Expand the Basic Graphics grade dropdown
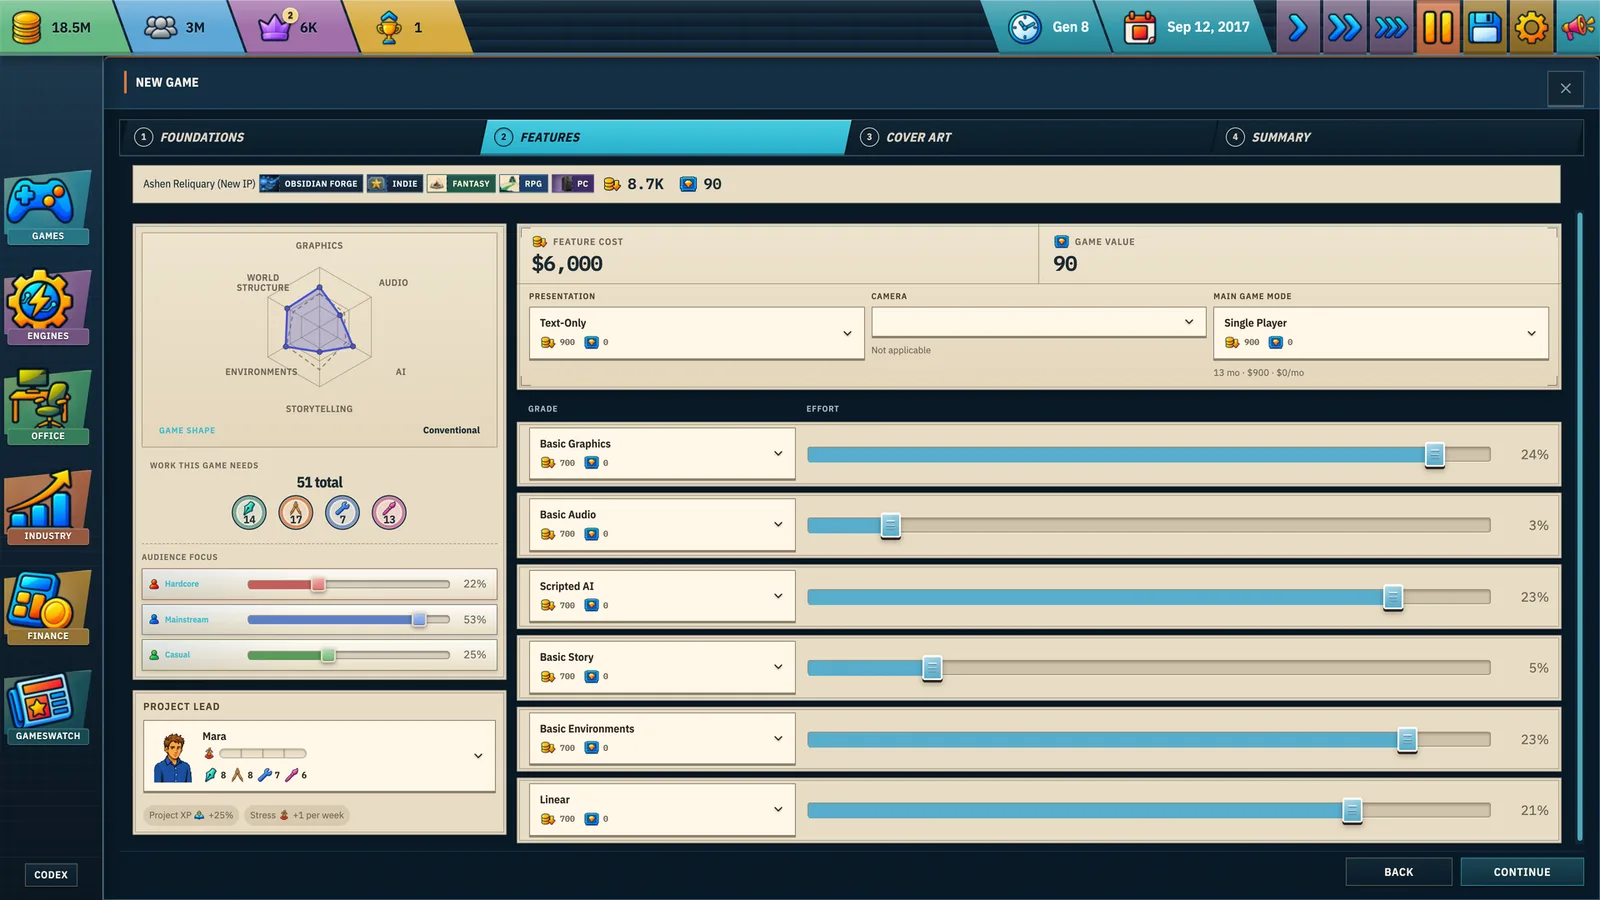 [x=662, y=453]
